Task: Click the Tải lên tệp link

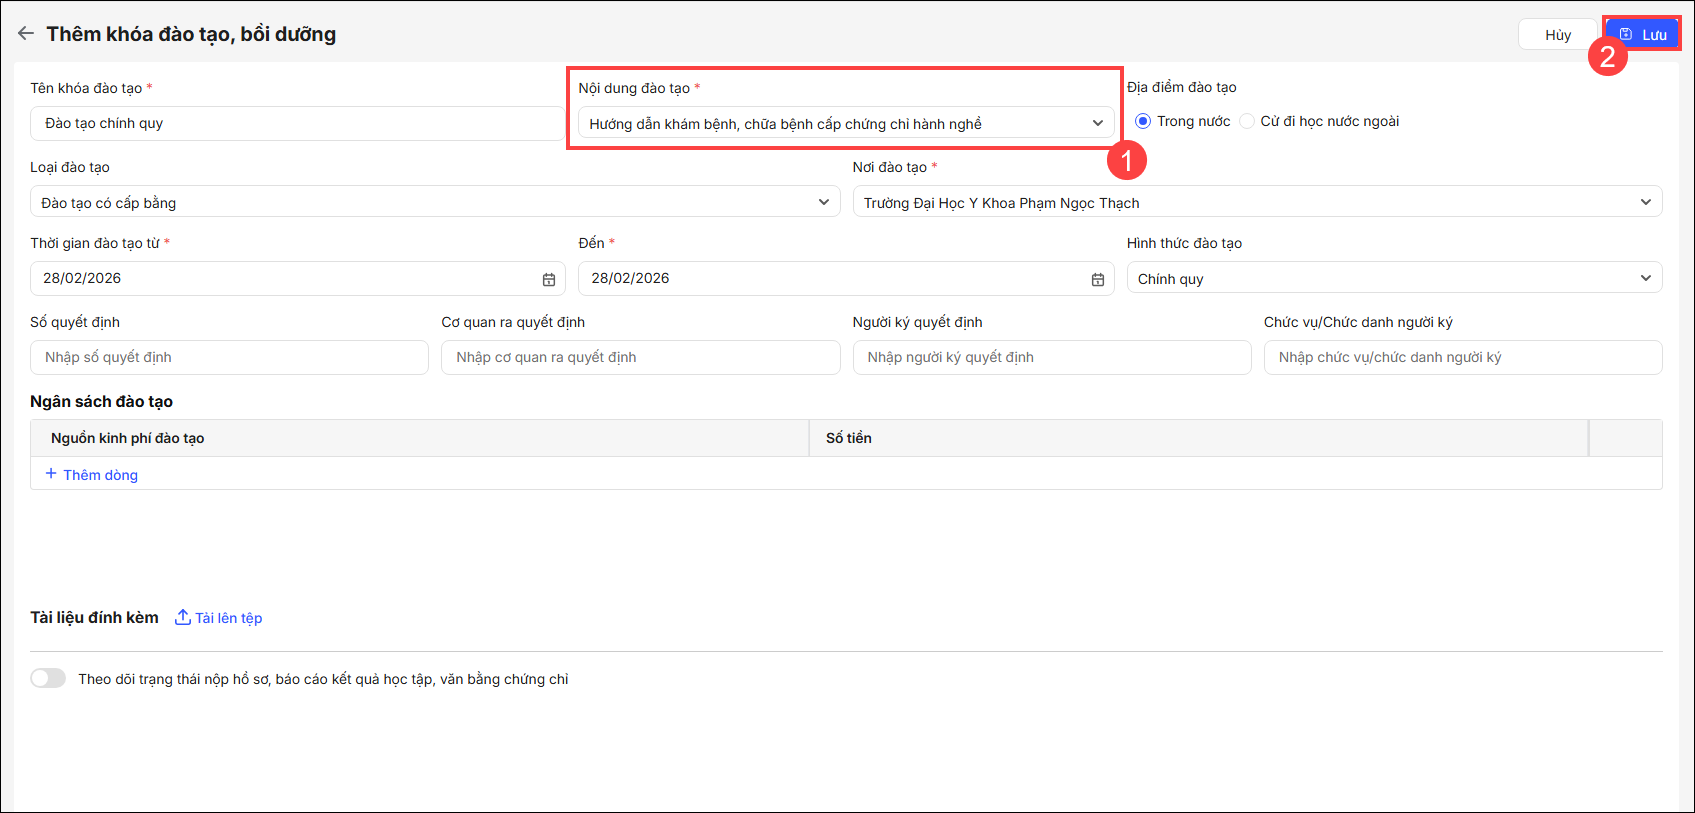Action: (x=228, y=618)
